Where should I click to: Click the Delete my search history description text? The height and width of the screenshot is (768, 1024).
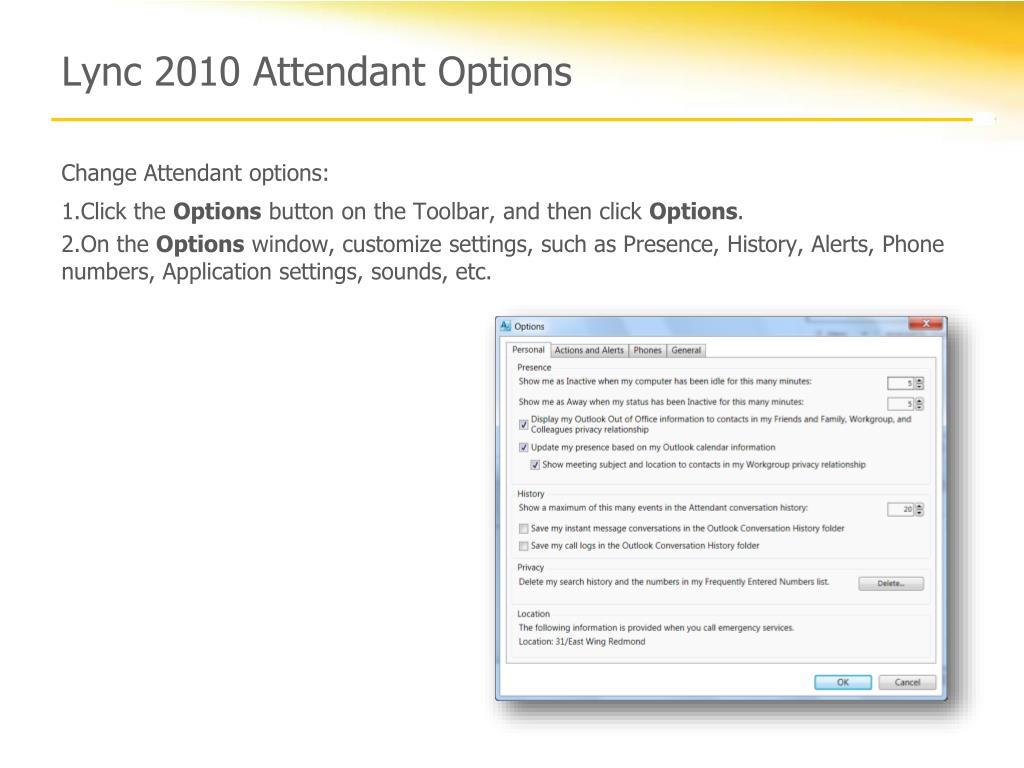(x=674, y=582)
